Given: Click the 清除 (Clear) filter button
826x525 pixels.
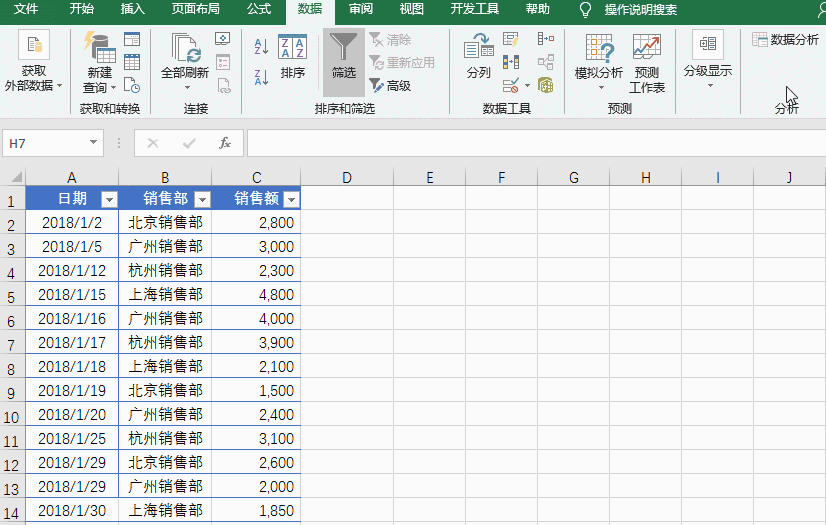Looking at the screenshot, I should coord(390,39).
